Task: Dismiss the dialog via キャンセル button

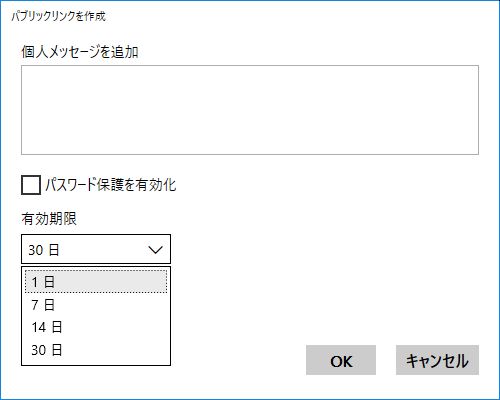Action: pos(437,360)
